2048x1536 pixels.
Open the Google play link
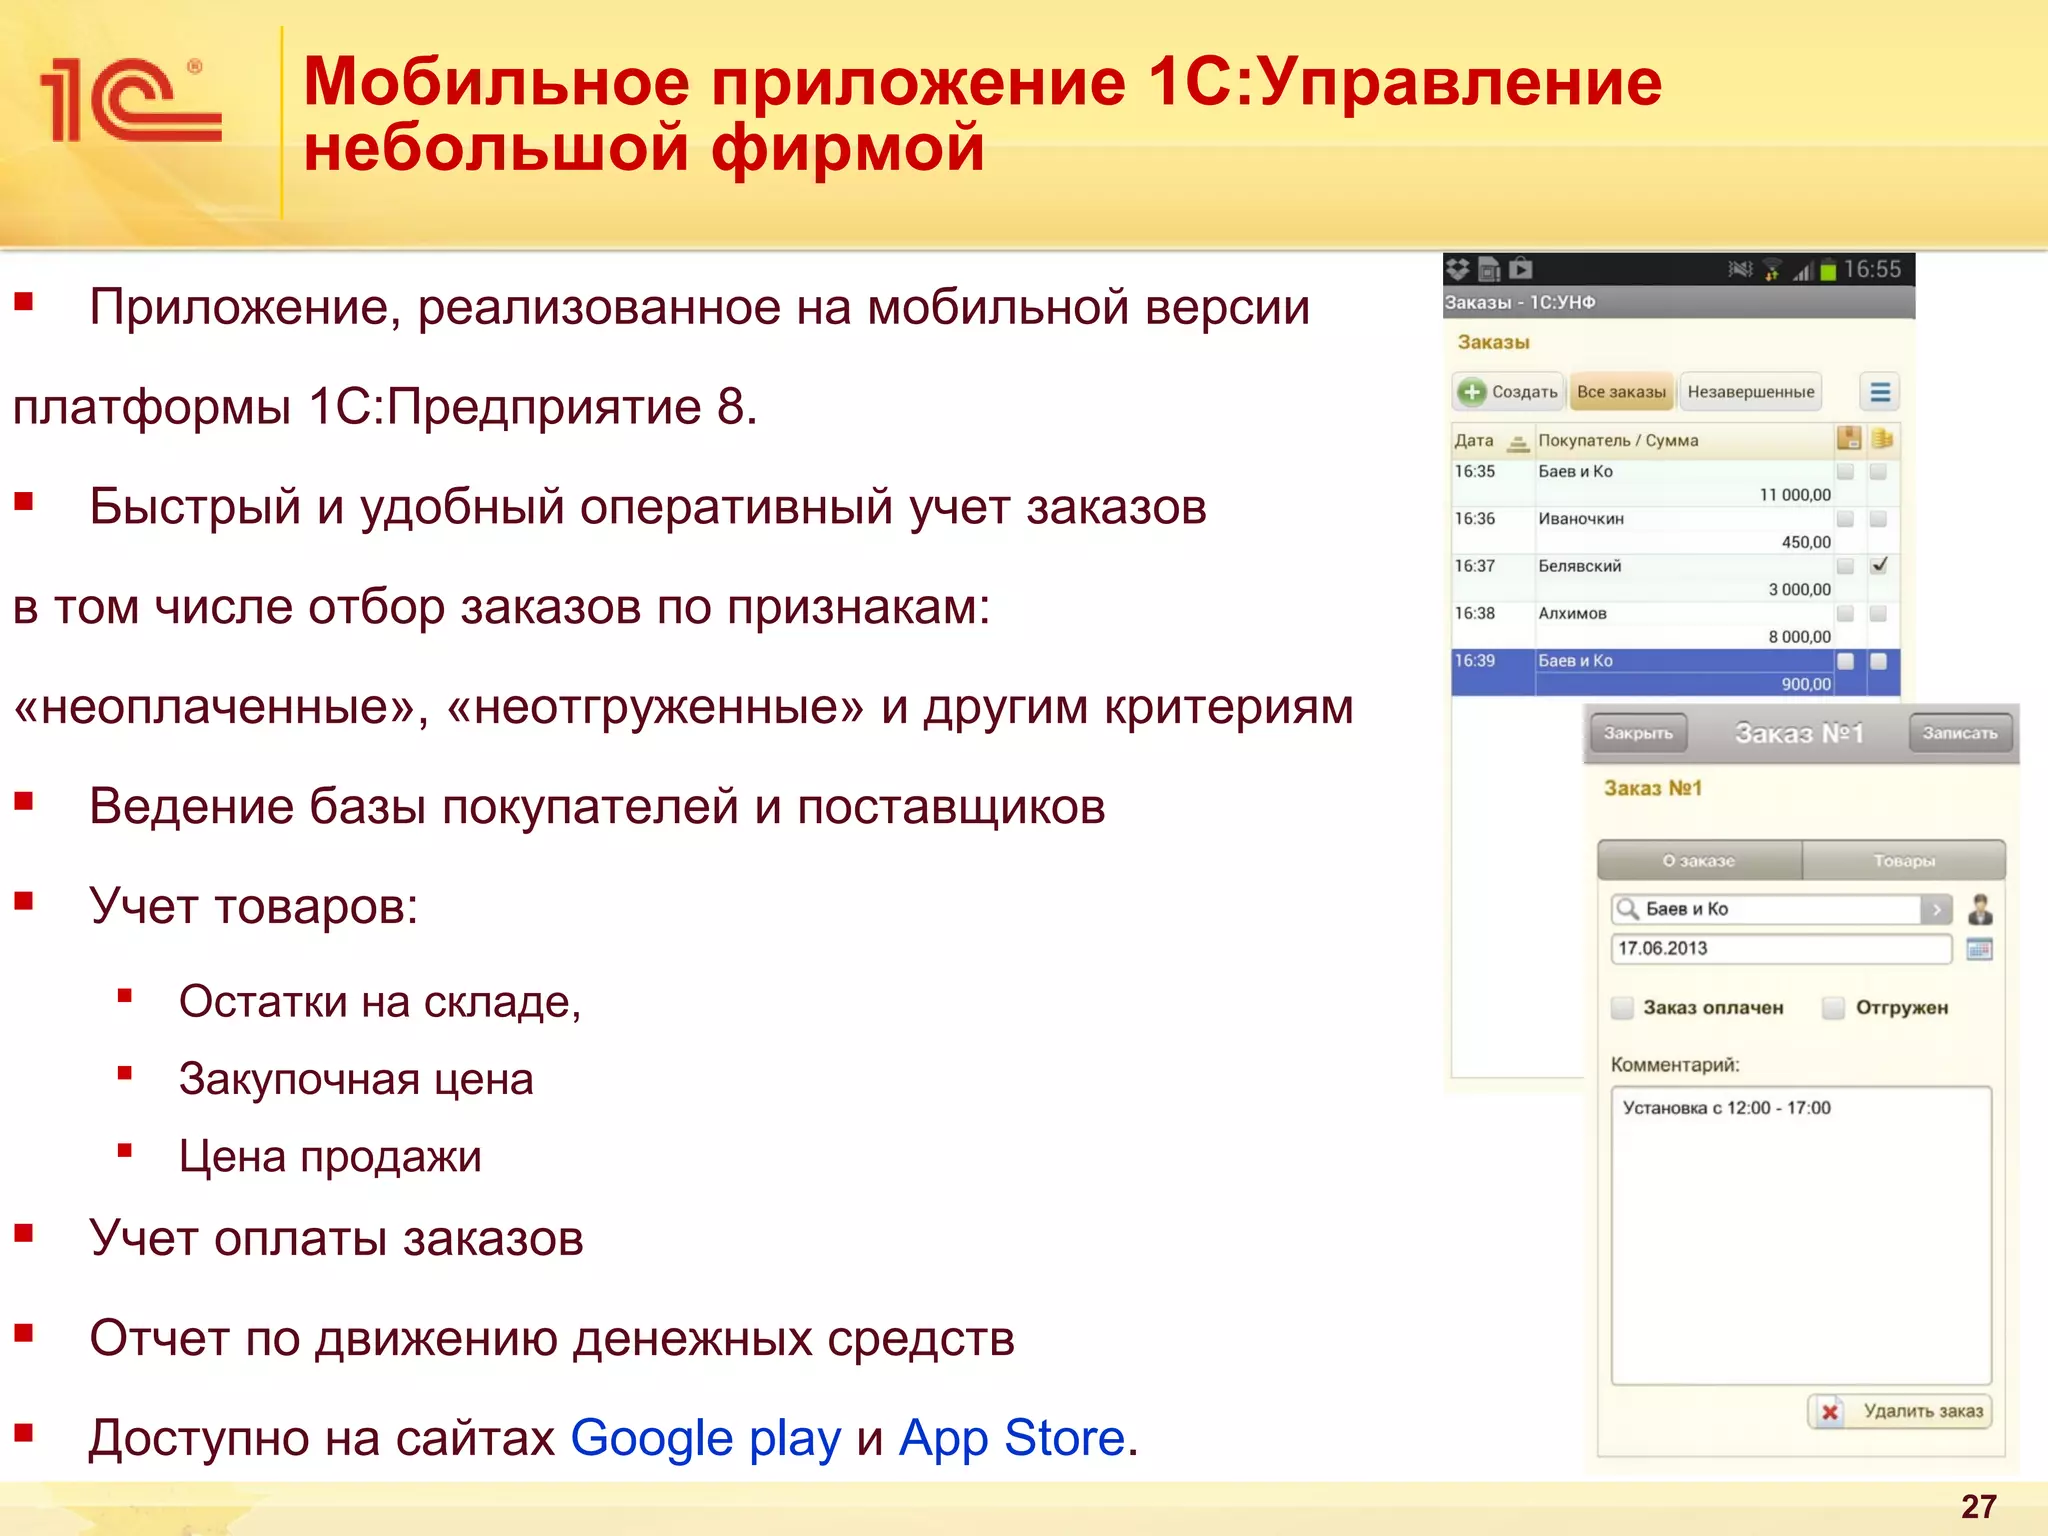705,1439
